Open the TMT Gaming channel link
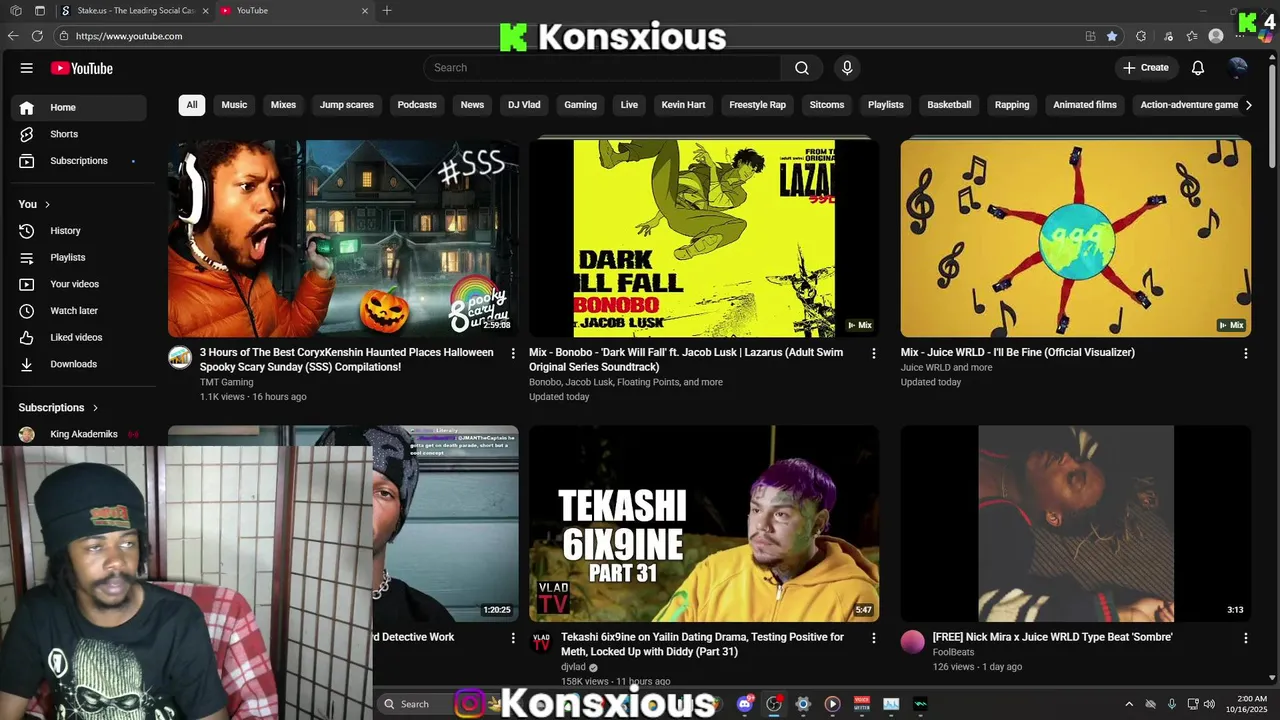 coord(226,382)
